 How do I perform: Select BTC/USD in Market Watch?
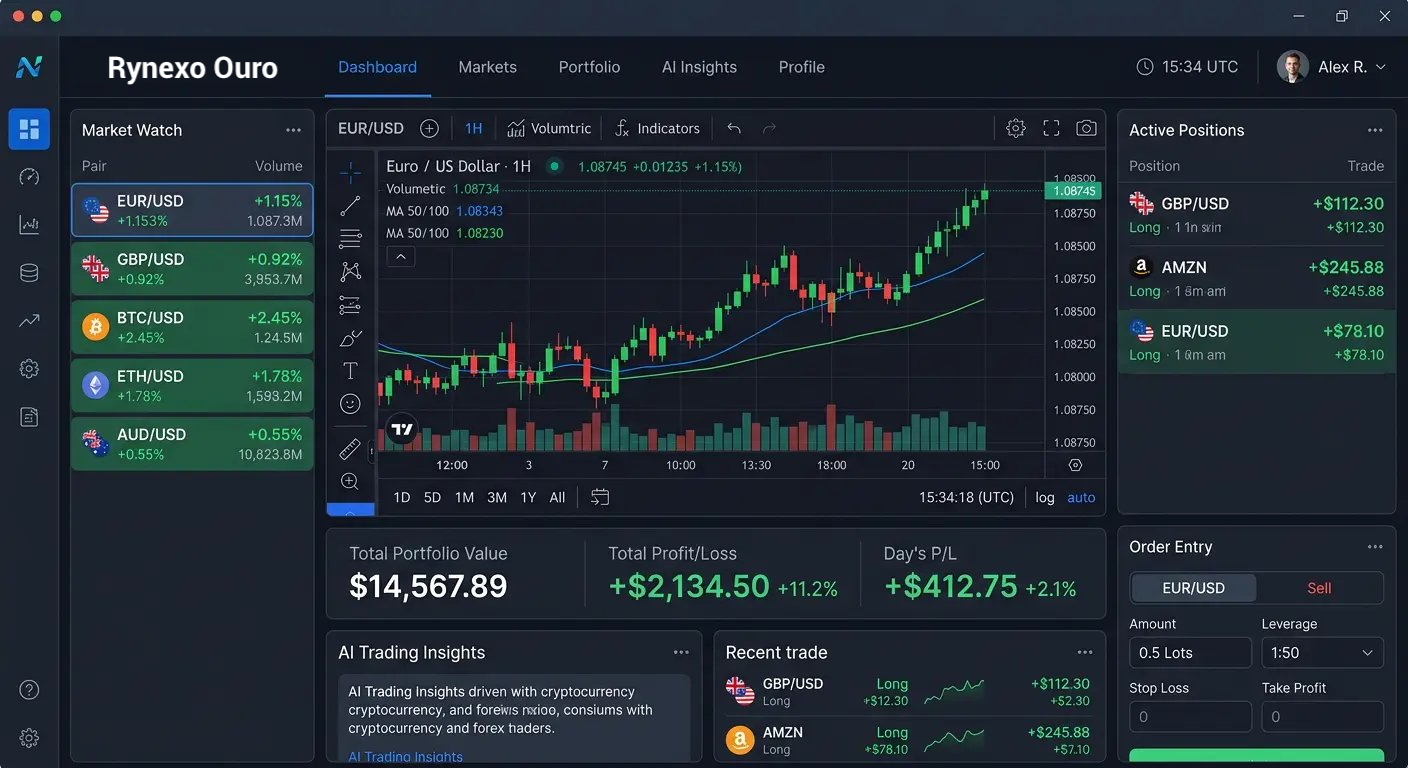point(192,327)
